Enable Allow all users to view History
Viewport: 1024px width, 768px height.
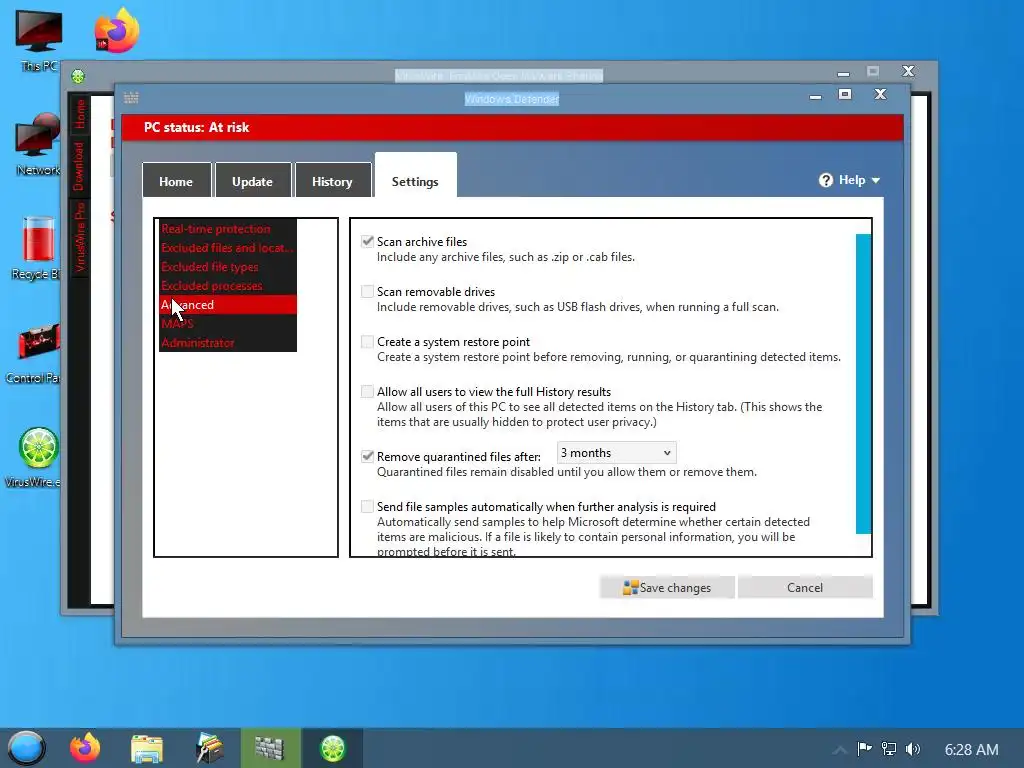[368, 392]
